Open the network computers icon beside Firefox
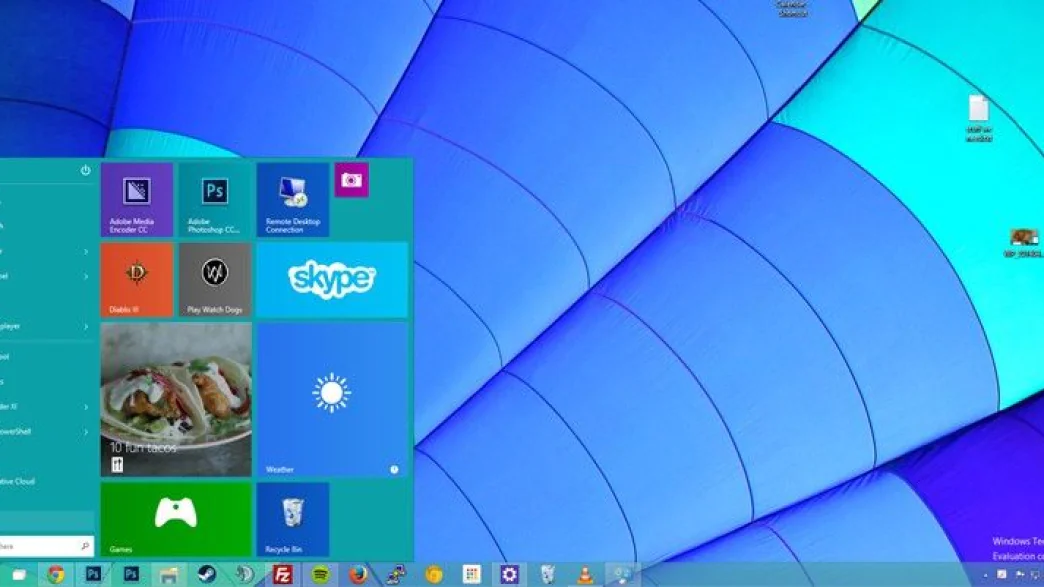 (396, 574)
